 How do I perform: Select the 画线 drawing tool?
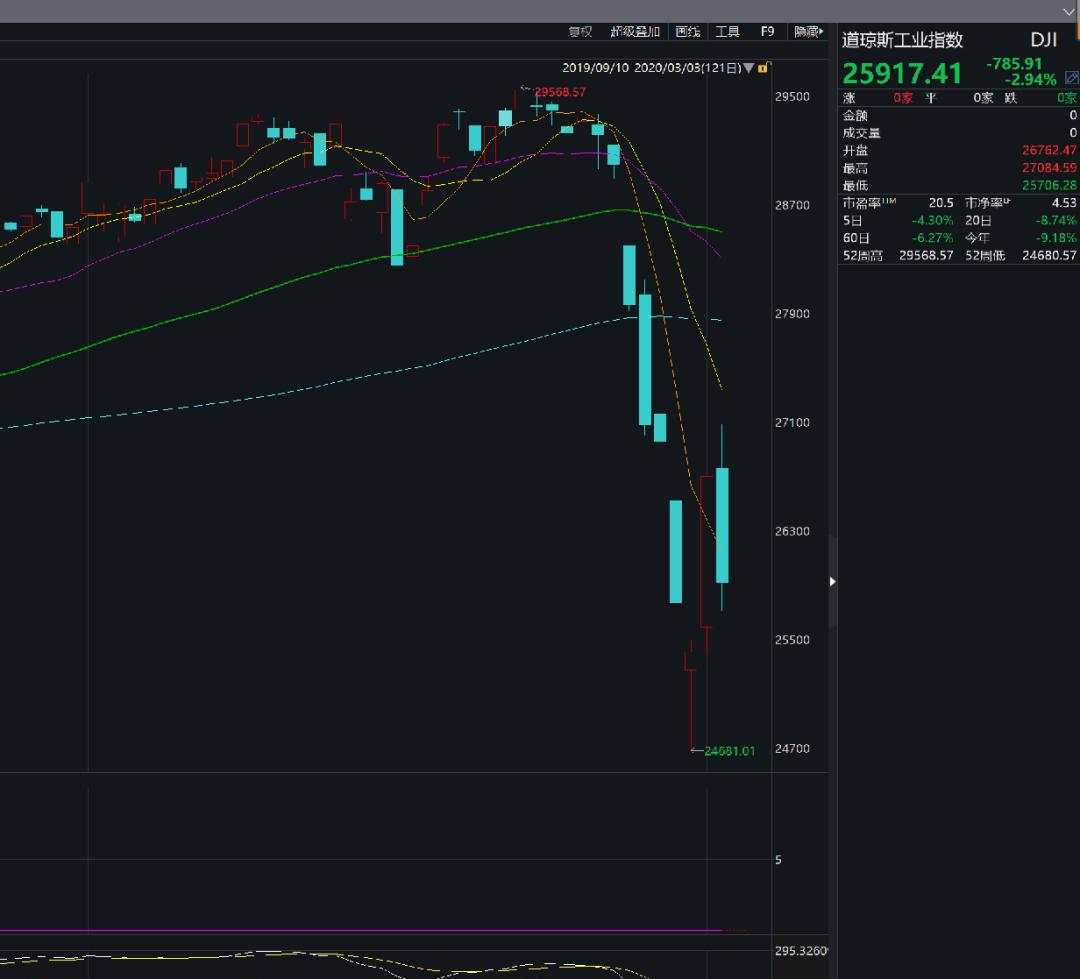click(687, 32)
